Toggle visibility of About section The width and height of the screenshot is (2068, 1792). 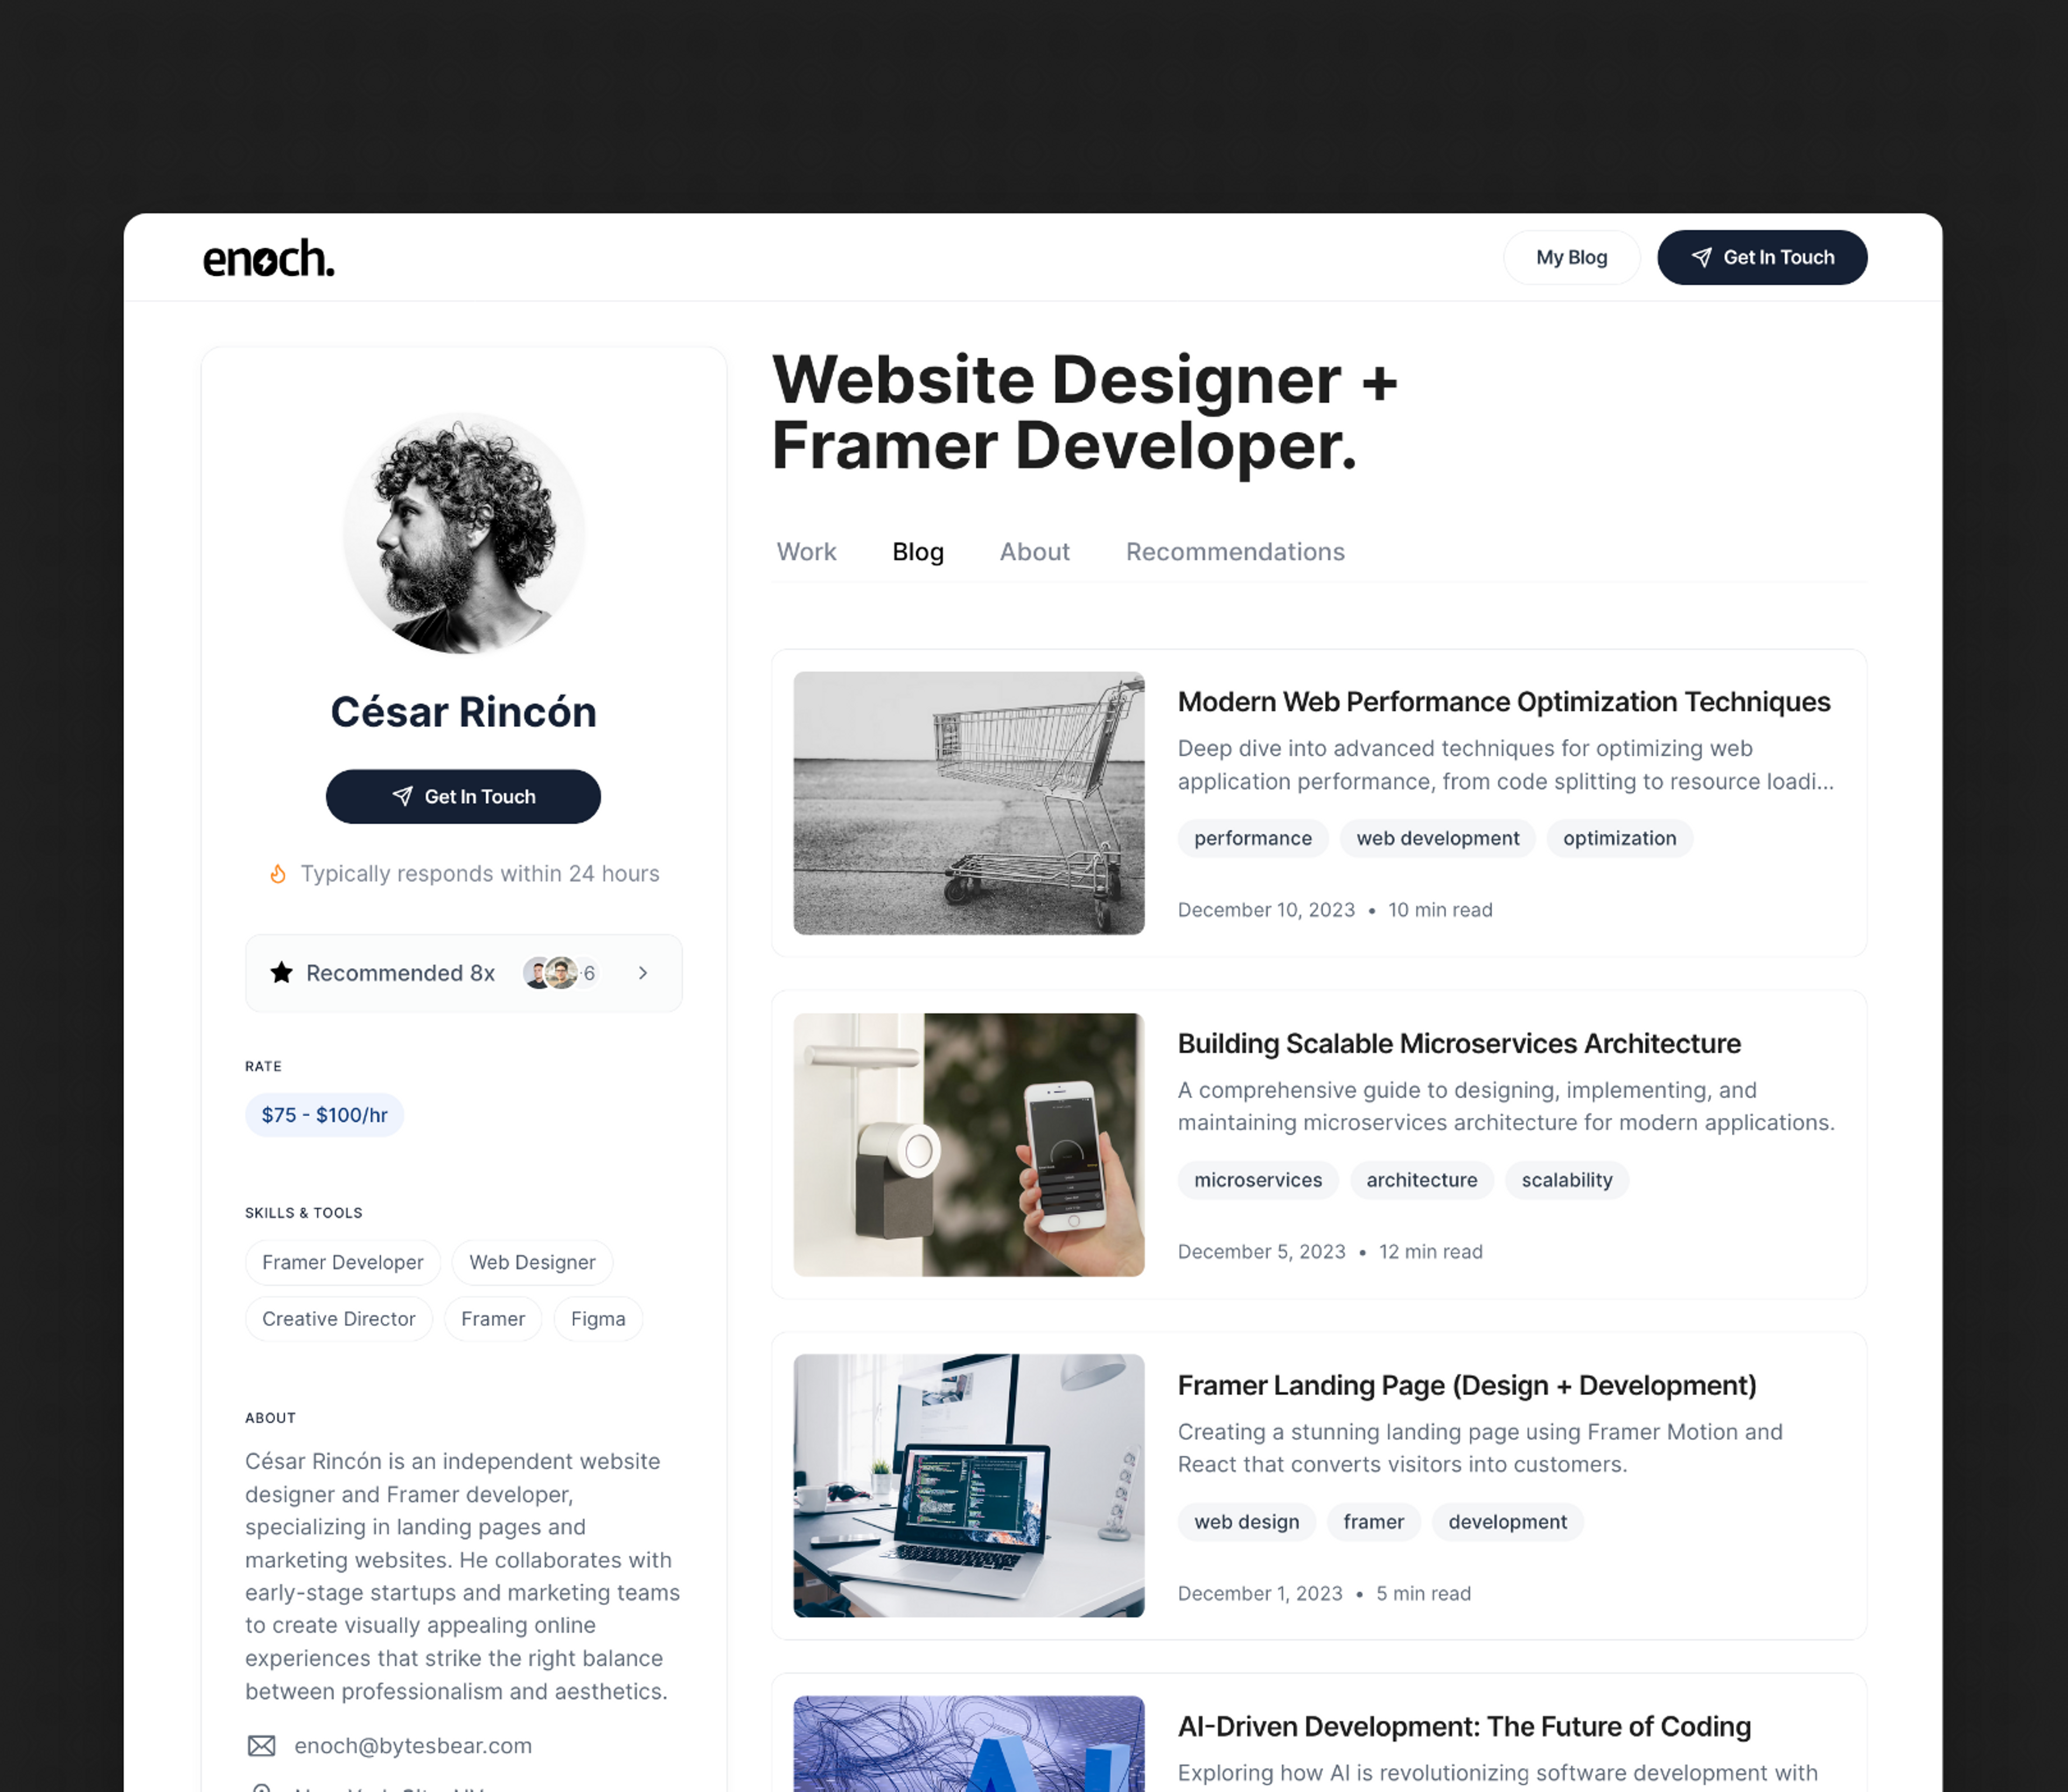click(1034, 550)
